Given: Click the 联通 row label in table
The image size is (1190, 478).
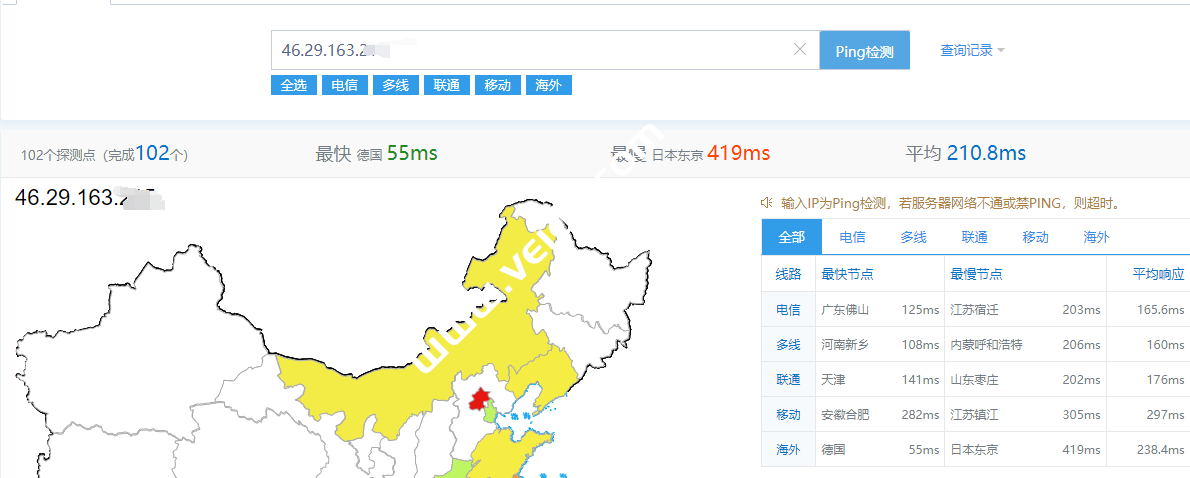Looking at the screenshot, I should (788, 379).
